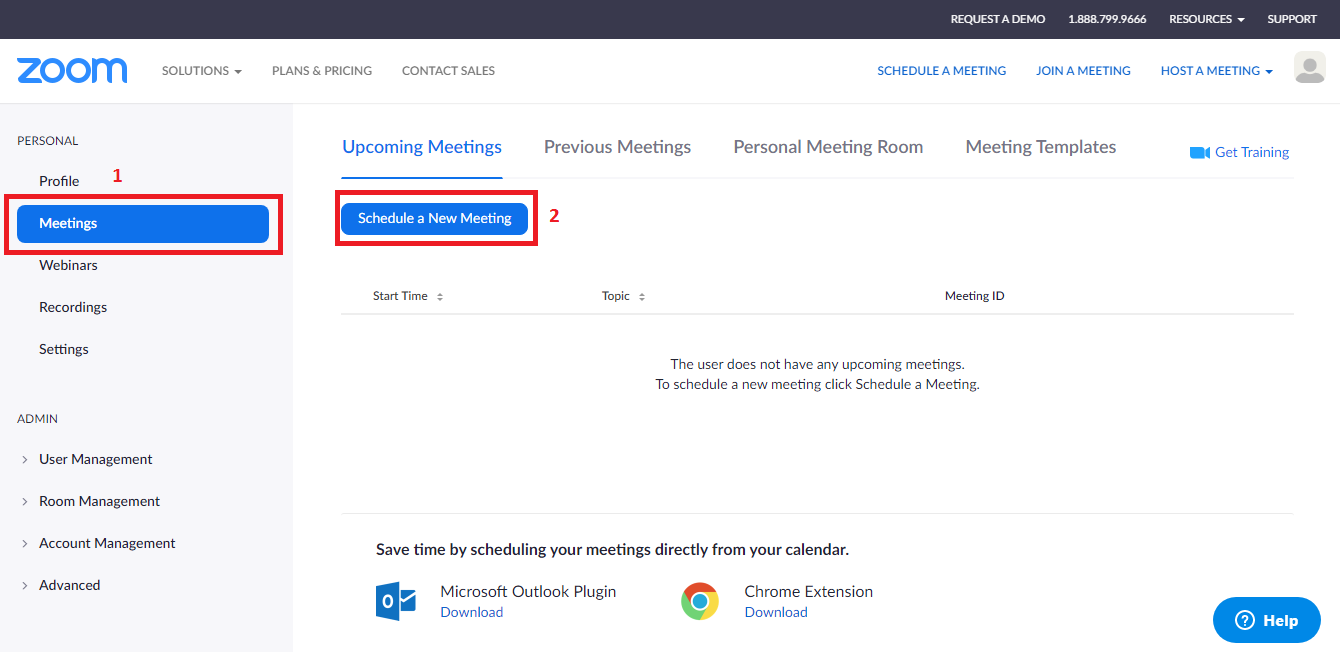The height and width of the screenshot is (652, 1340).
Task: Open the Help chat button
Action: [1267, 620]
